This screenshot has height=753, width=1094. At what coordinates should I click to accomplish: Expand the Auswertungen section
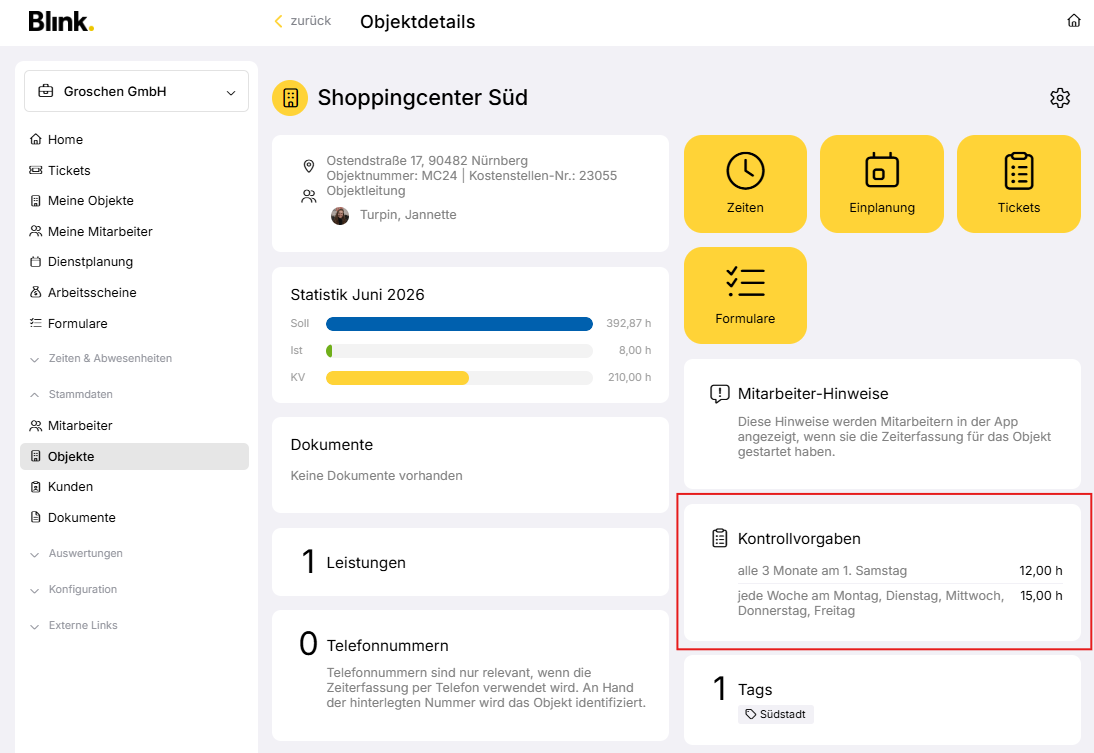[x=85, y=553]
